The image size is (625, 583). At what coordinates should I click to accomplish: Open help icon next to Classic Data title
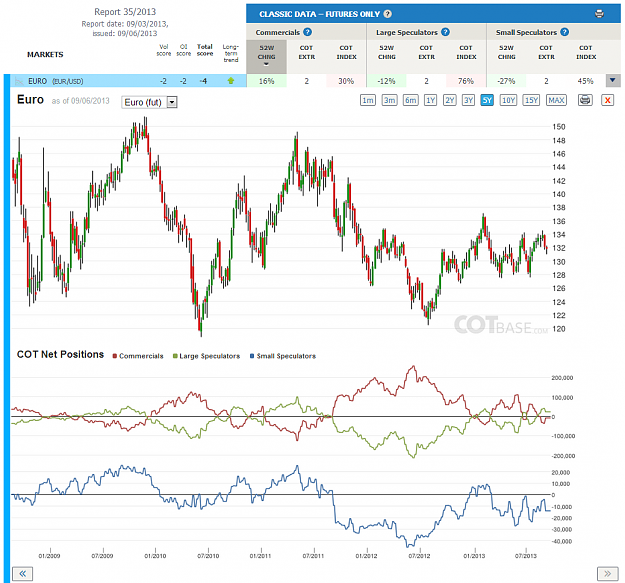coord(387,14)
